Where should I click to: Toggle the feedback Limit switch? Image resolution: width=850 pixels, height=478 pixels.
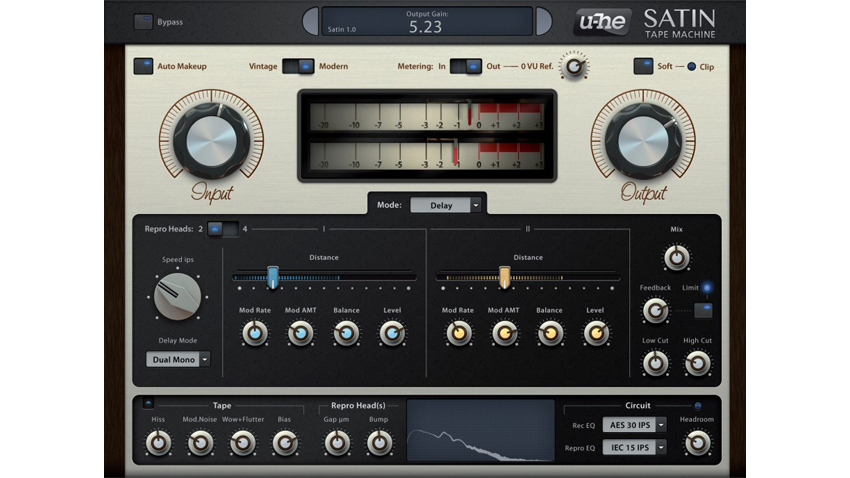[x=703, y=310]
